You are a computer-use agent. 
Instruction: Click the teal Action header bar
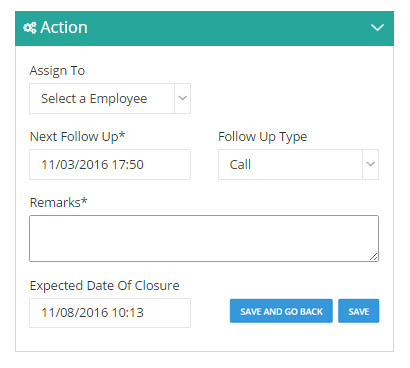[x=204, y=28]
